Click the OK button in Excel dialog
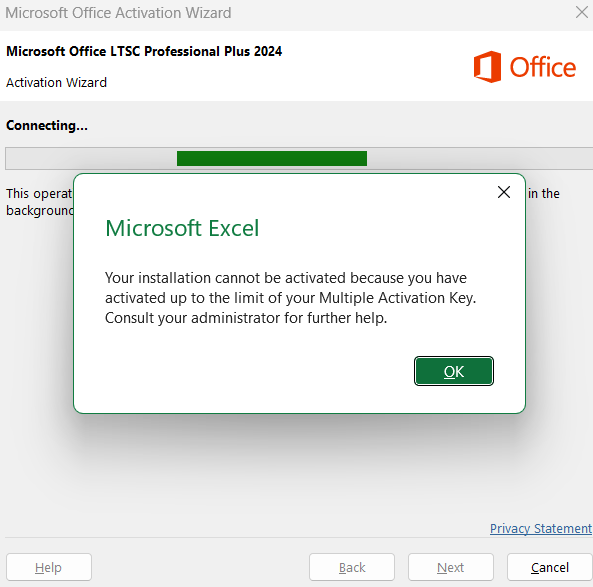Image resolution: width=593 pixels, height=587 pixels. [x=453, y=371]
